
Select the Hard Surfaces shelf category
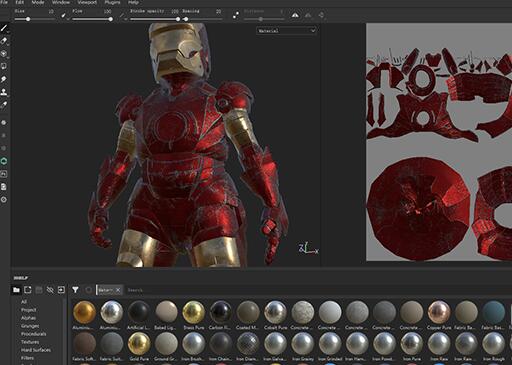point(36,350)
